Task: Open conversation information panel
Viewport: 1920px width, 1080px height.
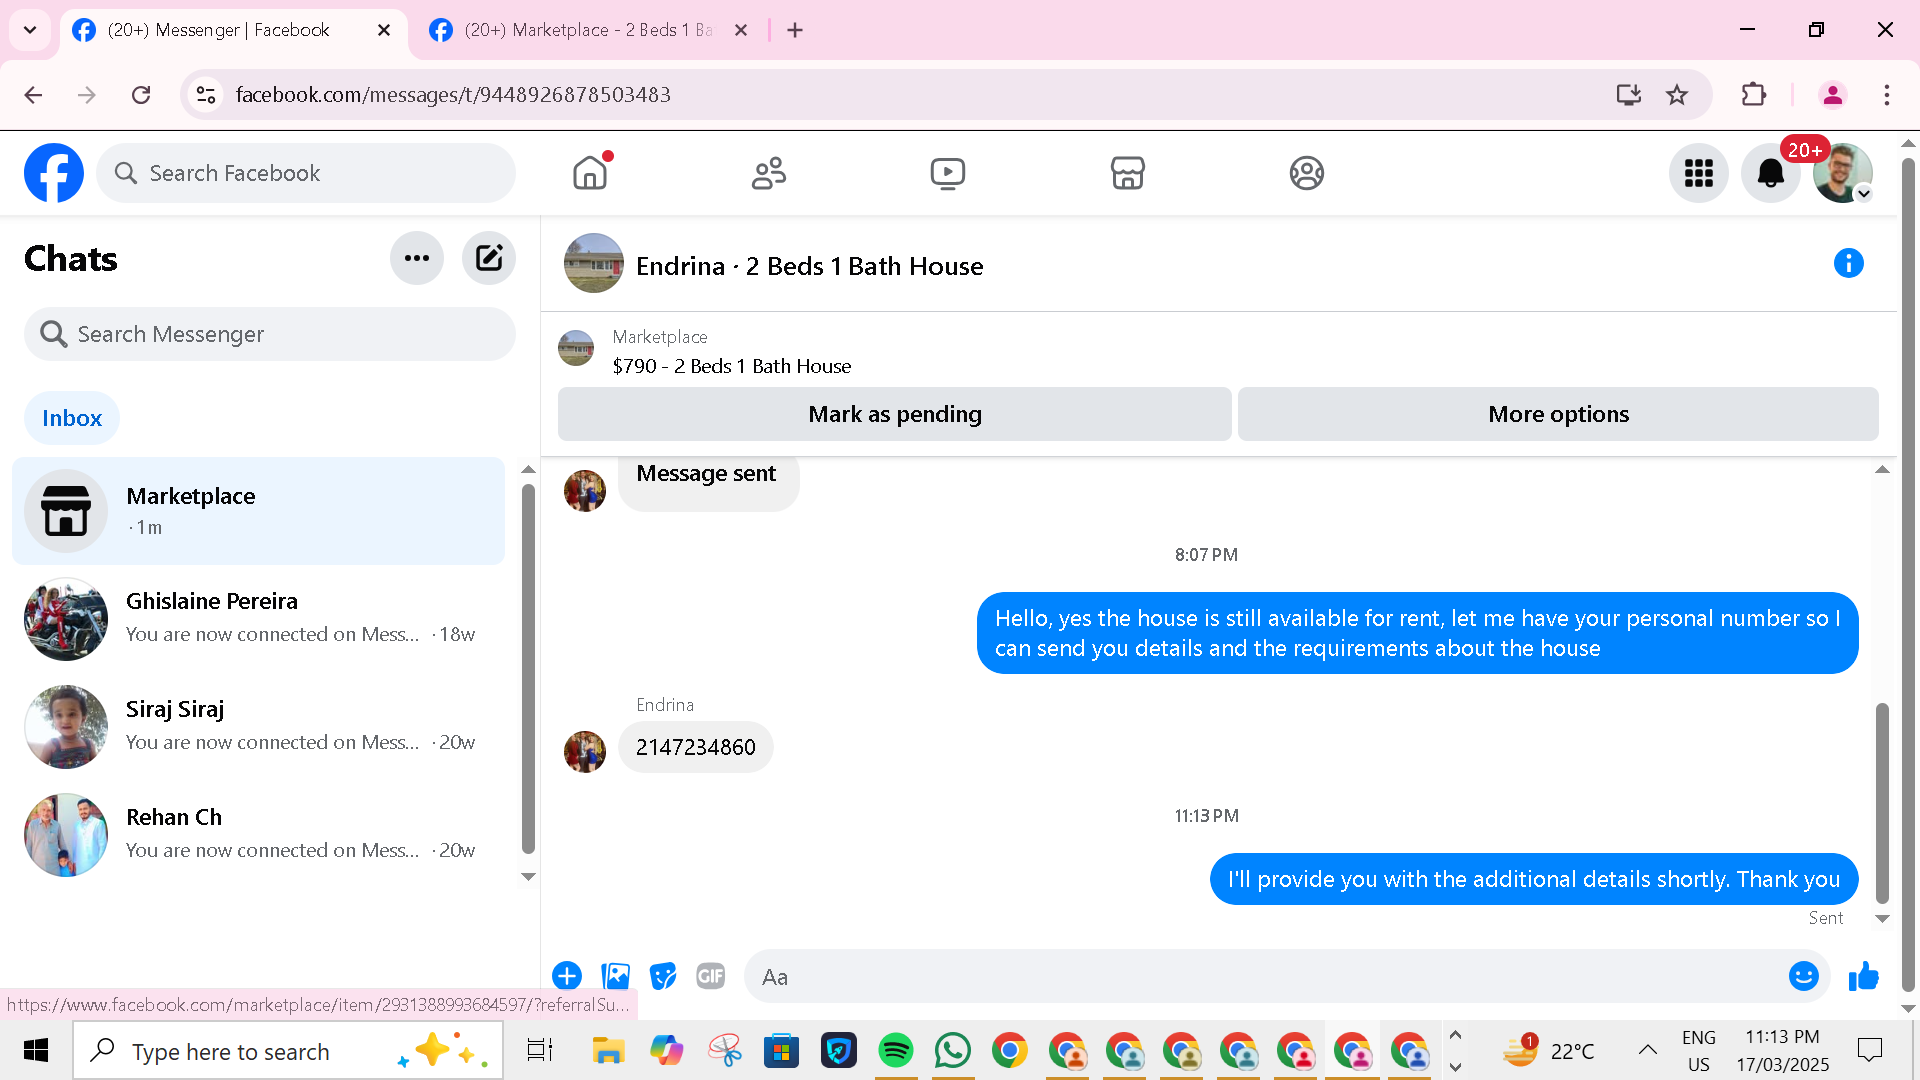Action: tap(1848, 263)
